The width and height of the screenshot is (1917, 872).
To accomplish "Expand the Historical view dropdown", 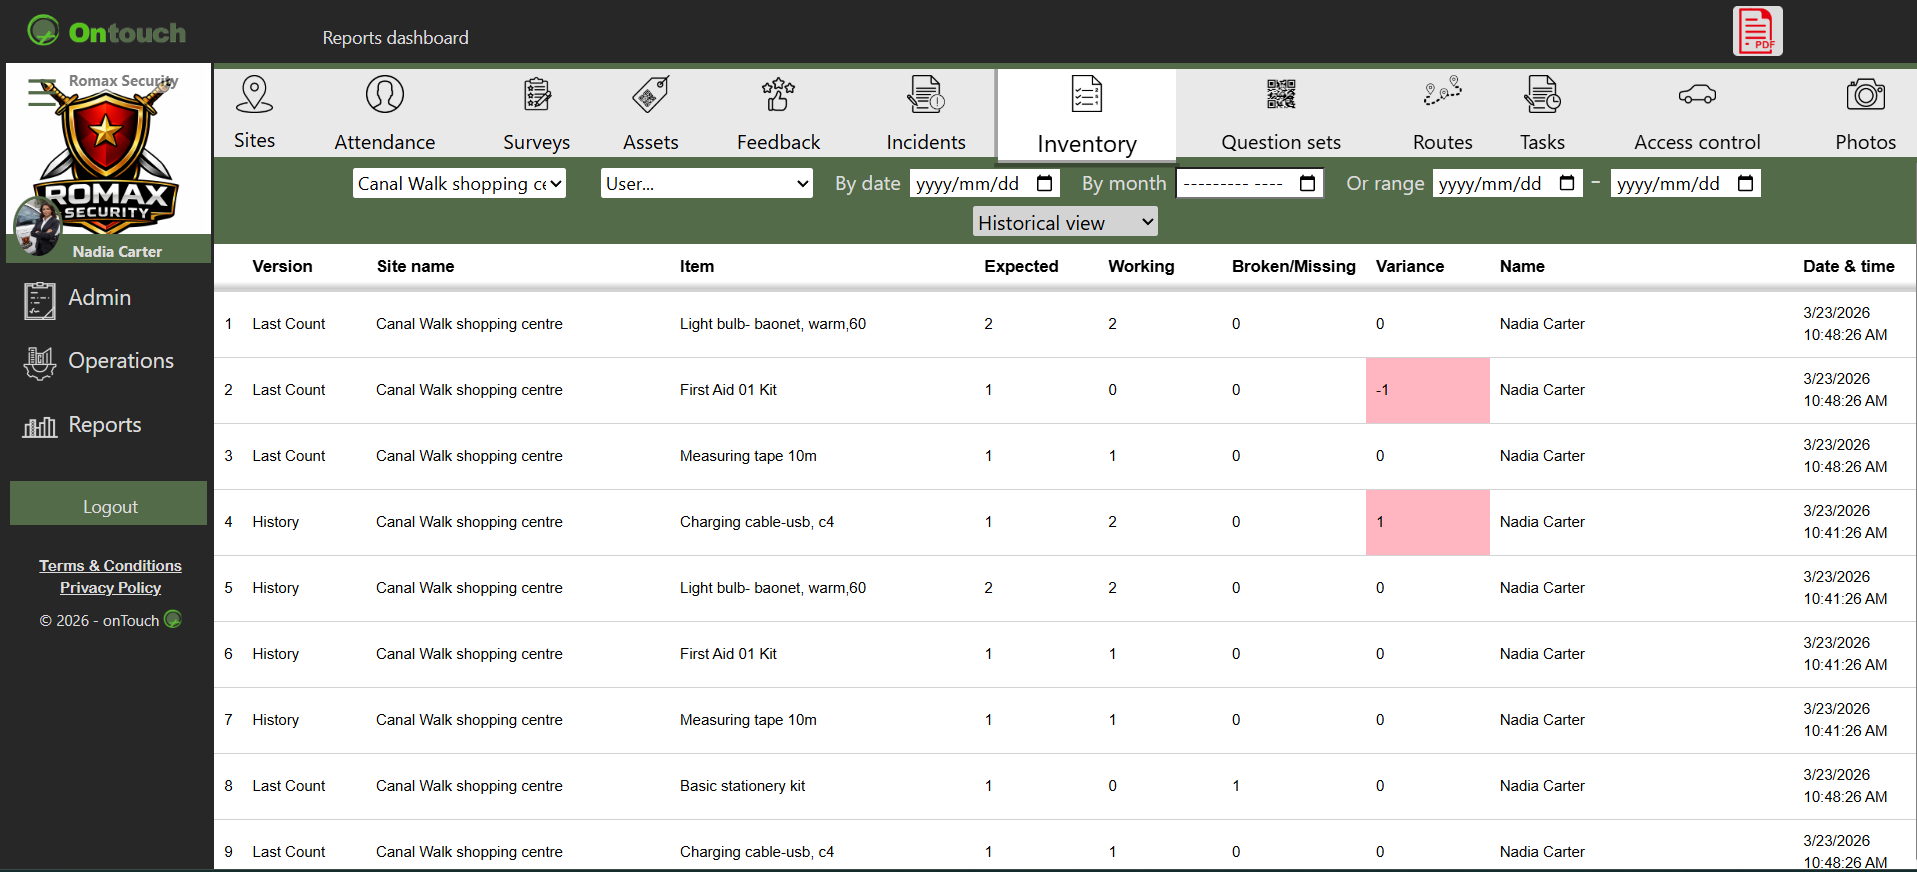I will (x=1064, y=222).
